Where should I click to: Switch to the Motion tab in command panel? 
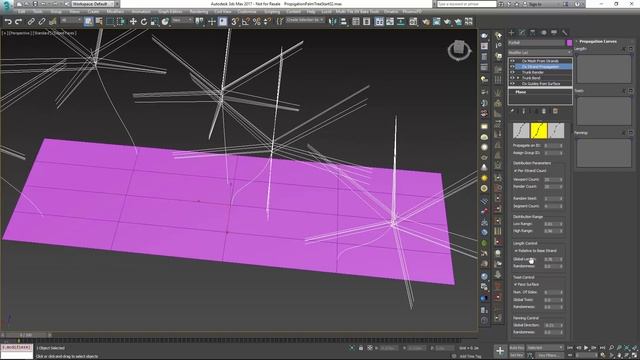(543, 32)
